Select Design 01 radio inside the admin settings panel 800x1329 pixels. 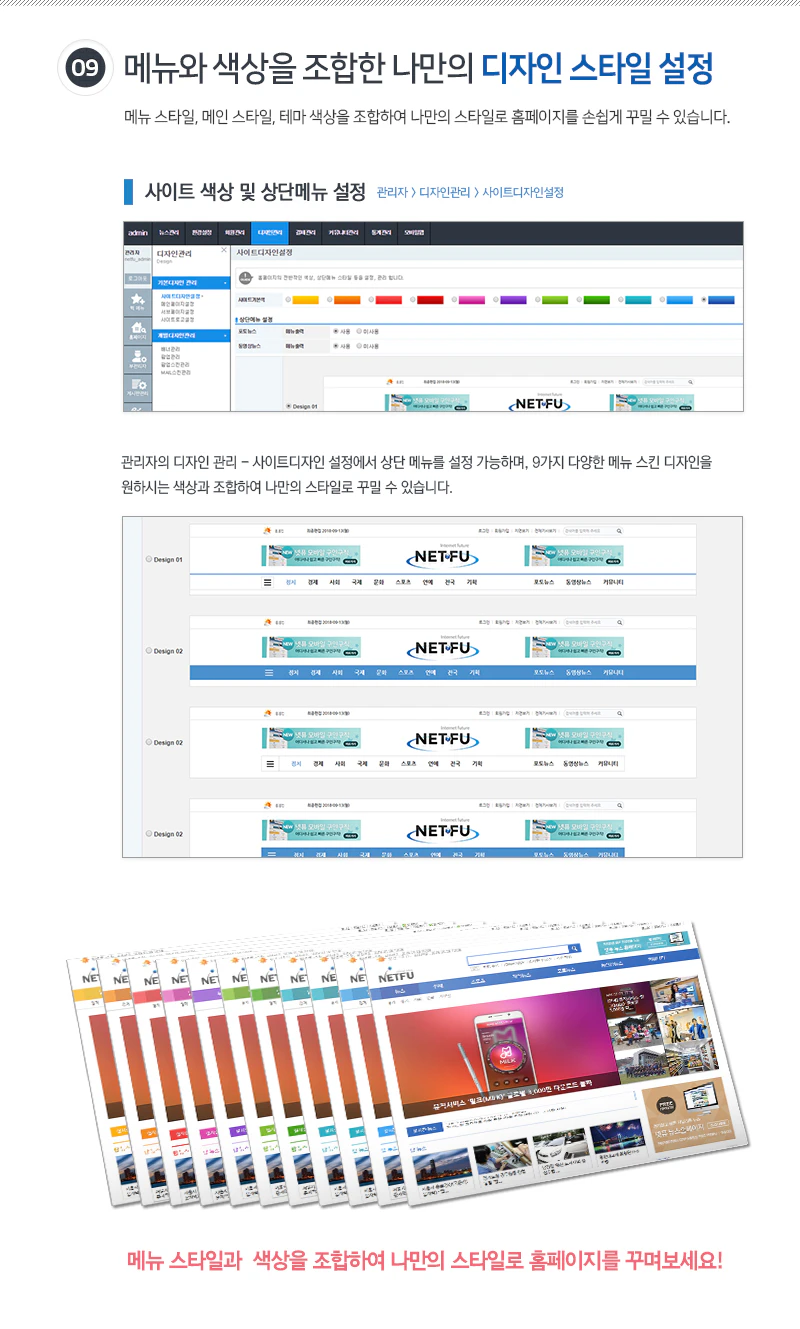[288, 406]
